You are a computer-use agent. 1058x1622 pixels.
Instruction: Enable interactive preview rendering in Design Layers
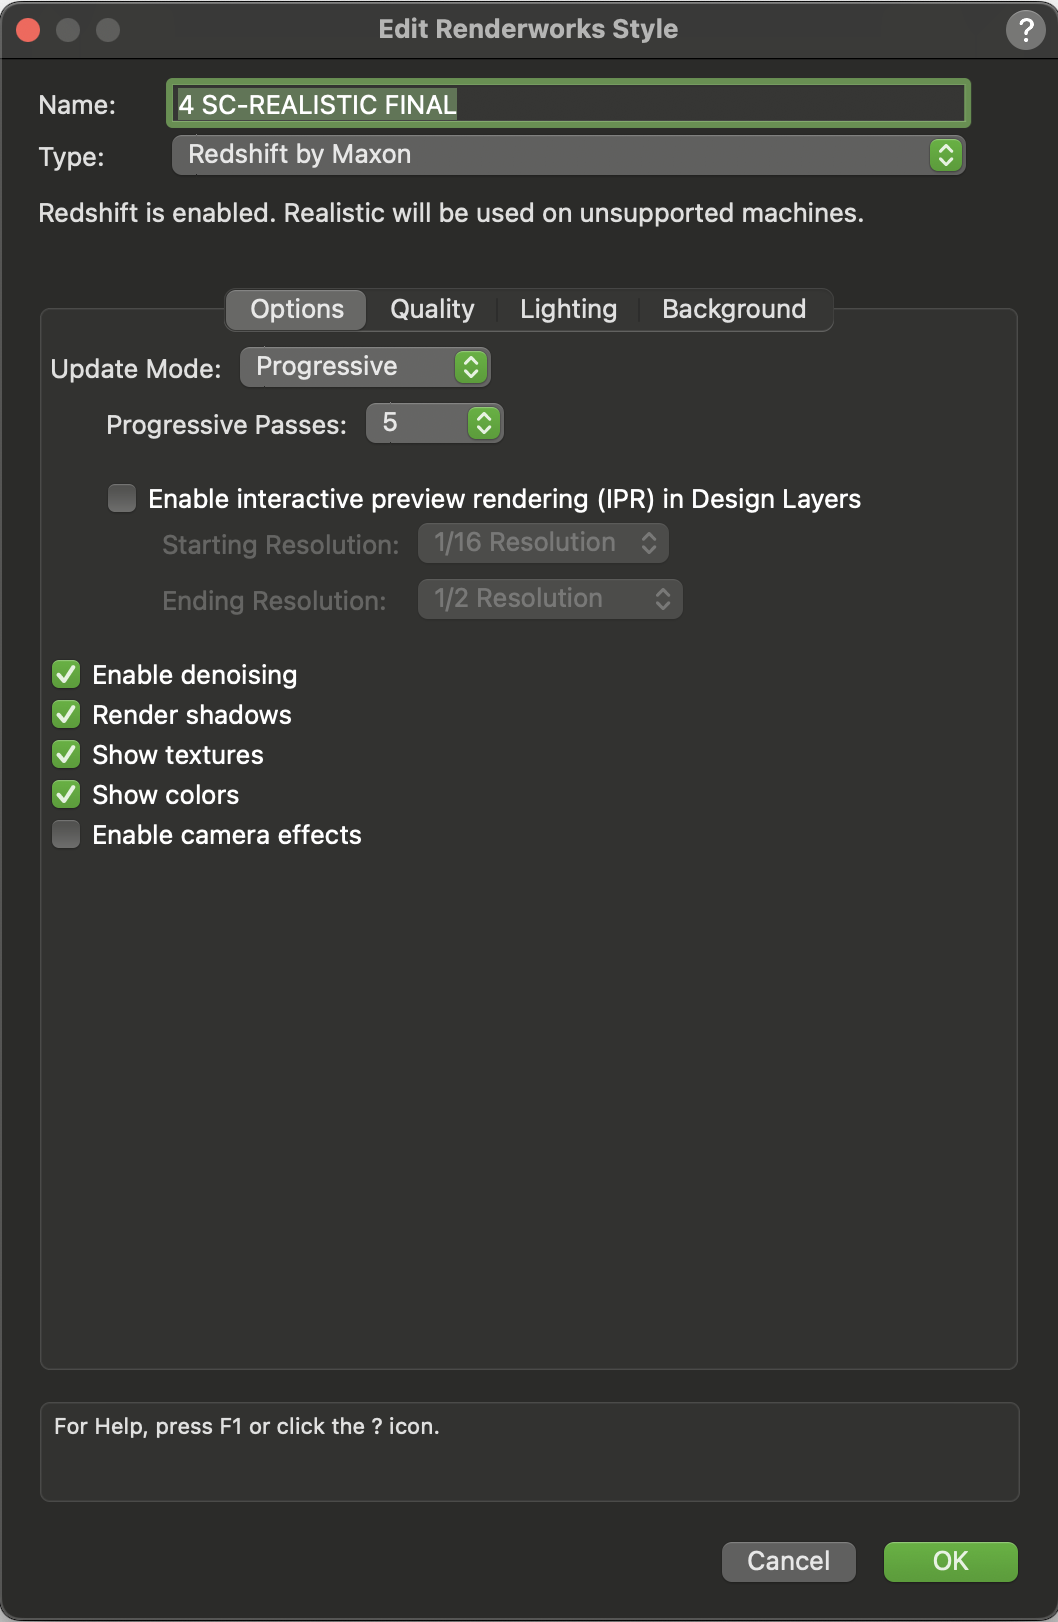120,498
